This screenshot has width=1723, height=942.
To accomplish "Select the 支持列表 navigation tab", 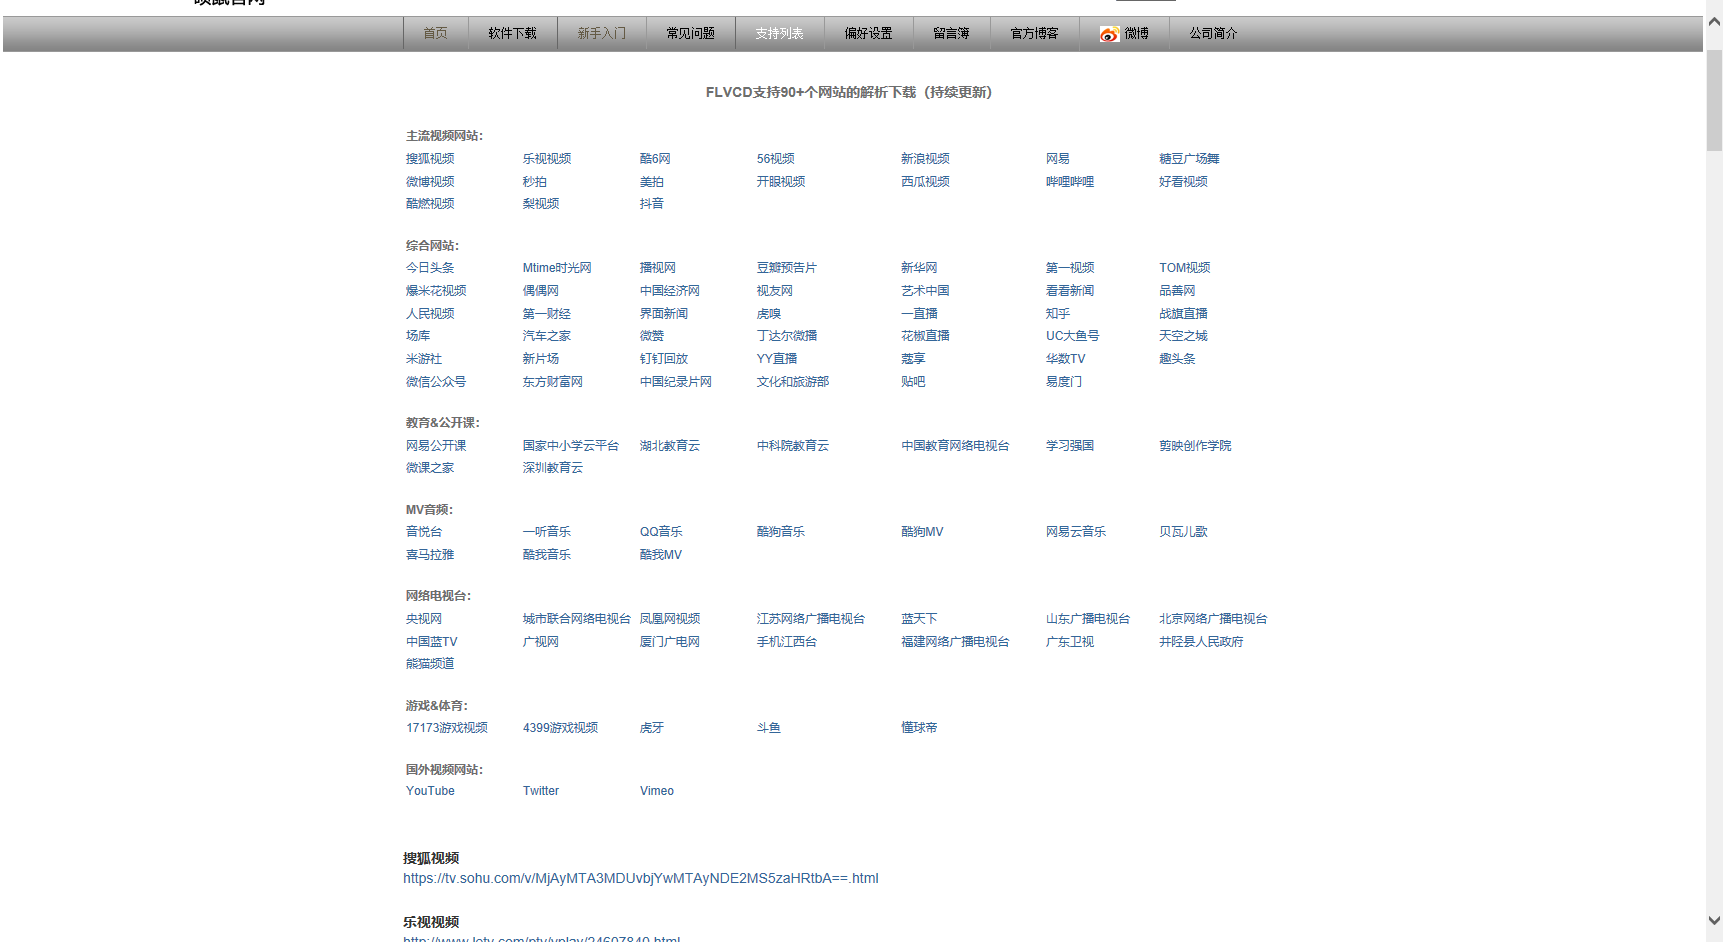I will (780, 34).
